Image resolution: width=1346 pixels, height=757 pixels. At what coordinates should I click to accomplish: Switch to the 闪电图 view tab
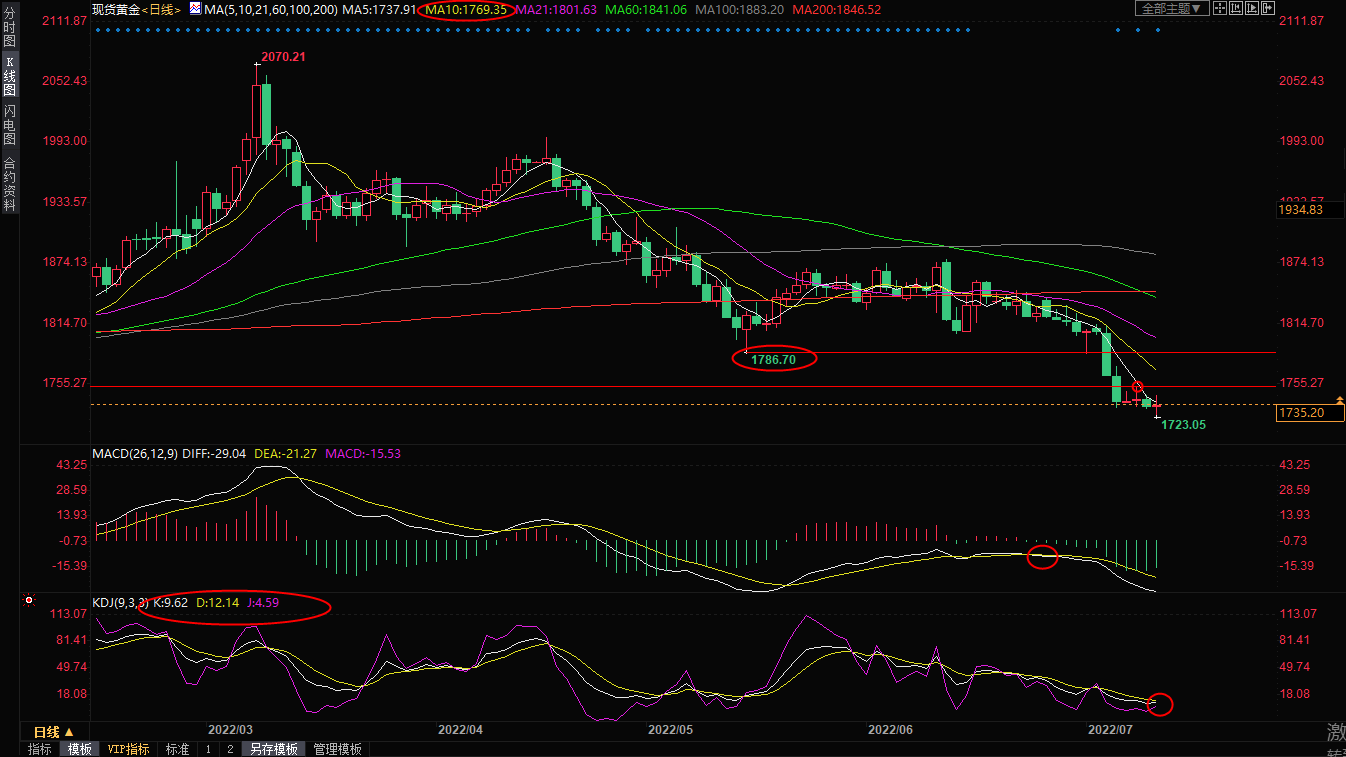pyautogui.click(x=9, y=124)
